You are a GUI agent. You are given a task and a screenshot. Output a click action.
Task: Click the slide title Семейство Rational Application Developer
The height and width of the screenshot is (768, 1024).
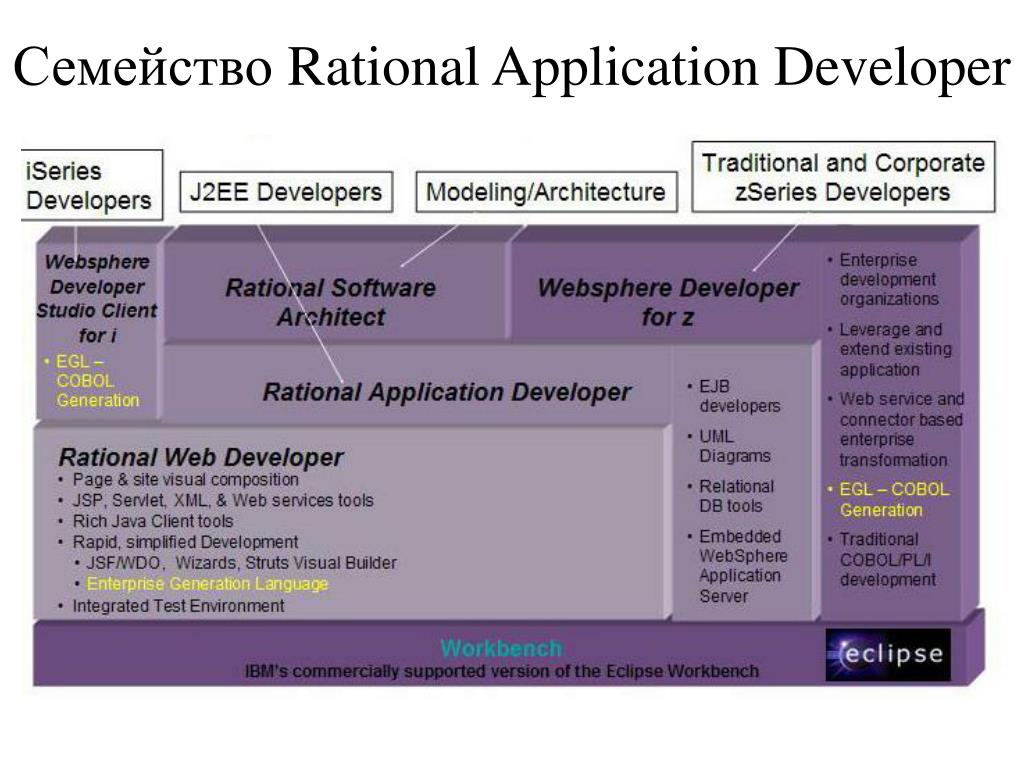(512, 67)
